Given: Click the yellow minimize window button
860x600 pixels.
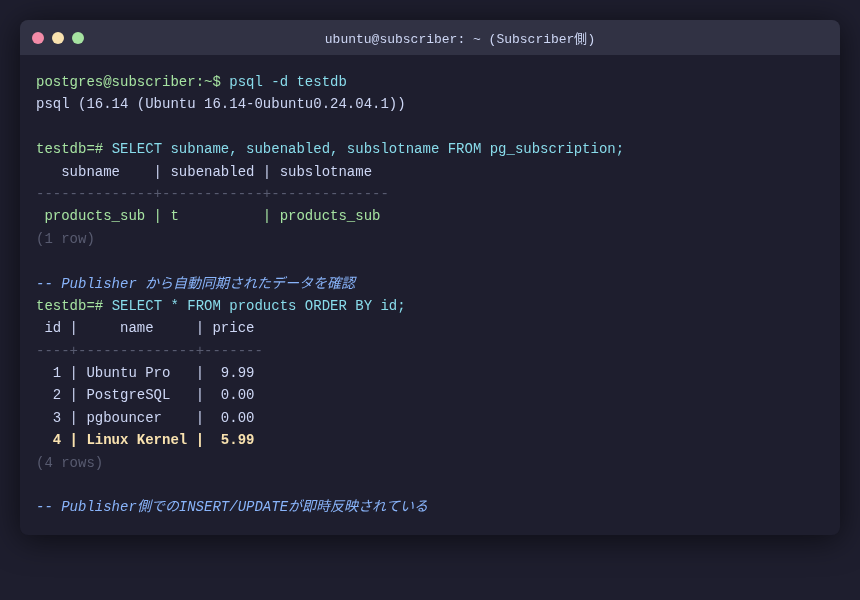Looking at the screenshot, I should point(58,38).
